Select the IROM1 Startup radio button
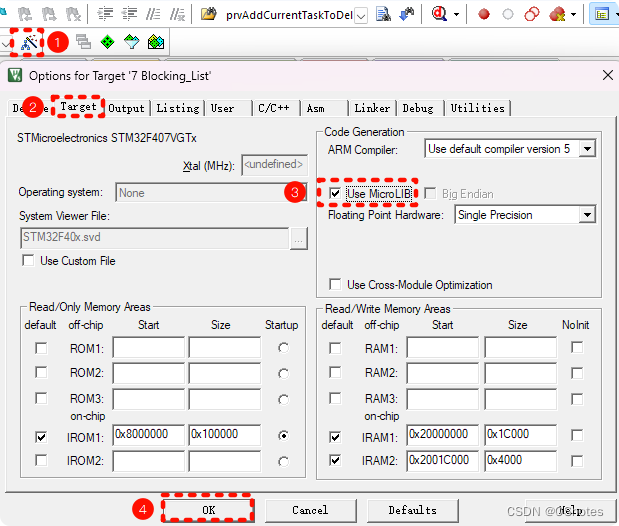This screenshot has height=526, width=619. (283, 436)
